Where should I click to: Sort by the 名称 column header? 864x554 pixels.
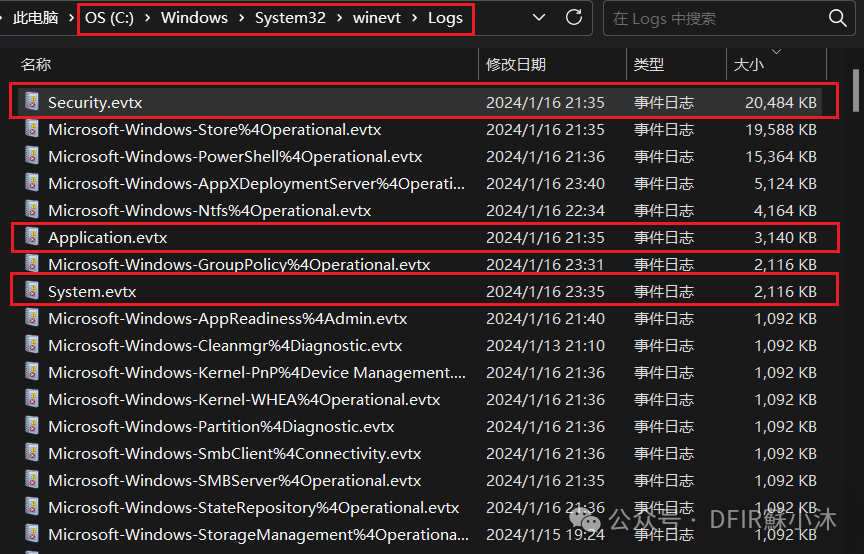36,64
